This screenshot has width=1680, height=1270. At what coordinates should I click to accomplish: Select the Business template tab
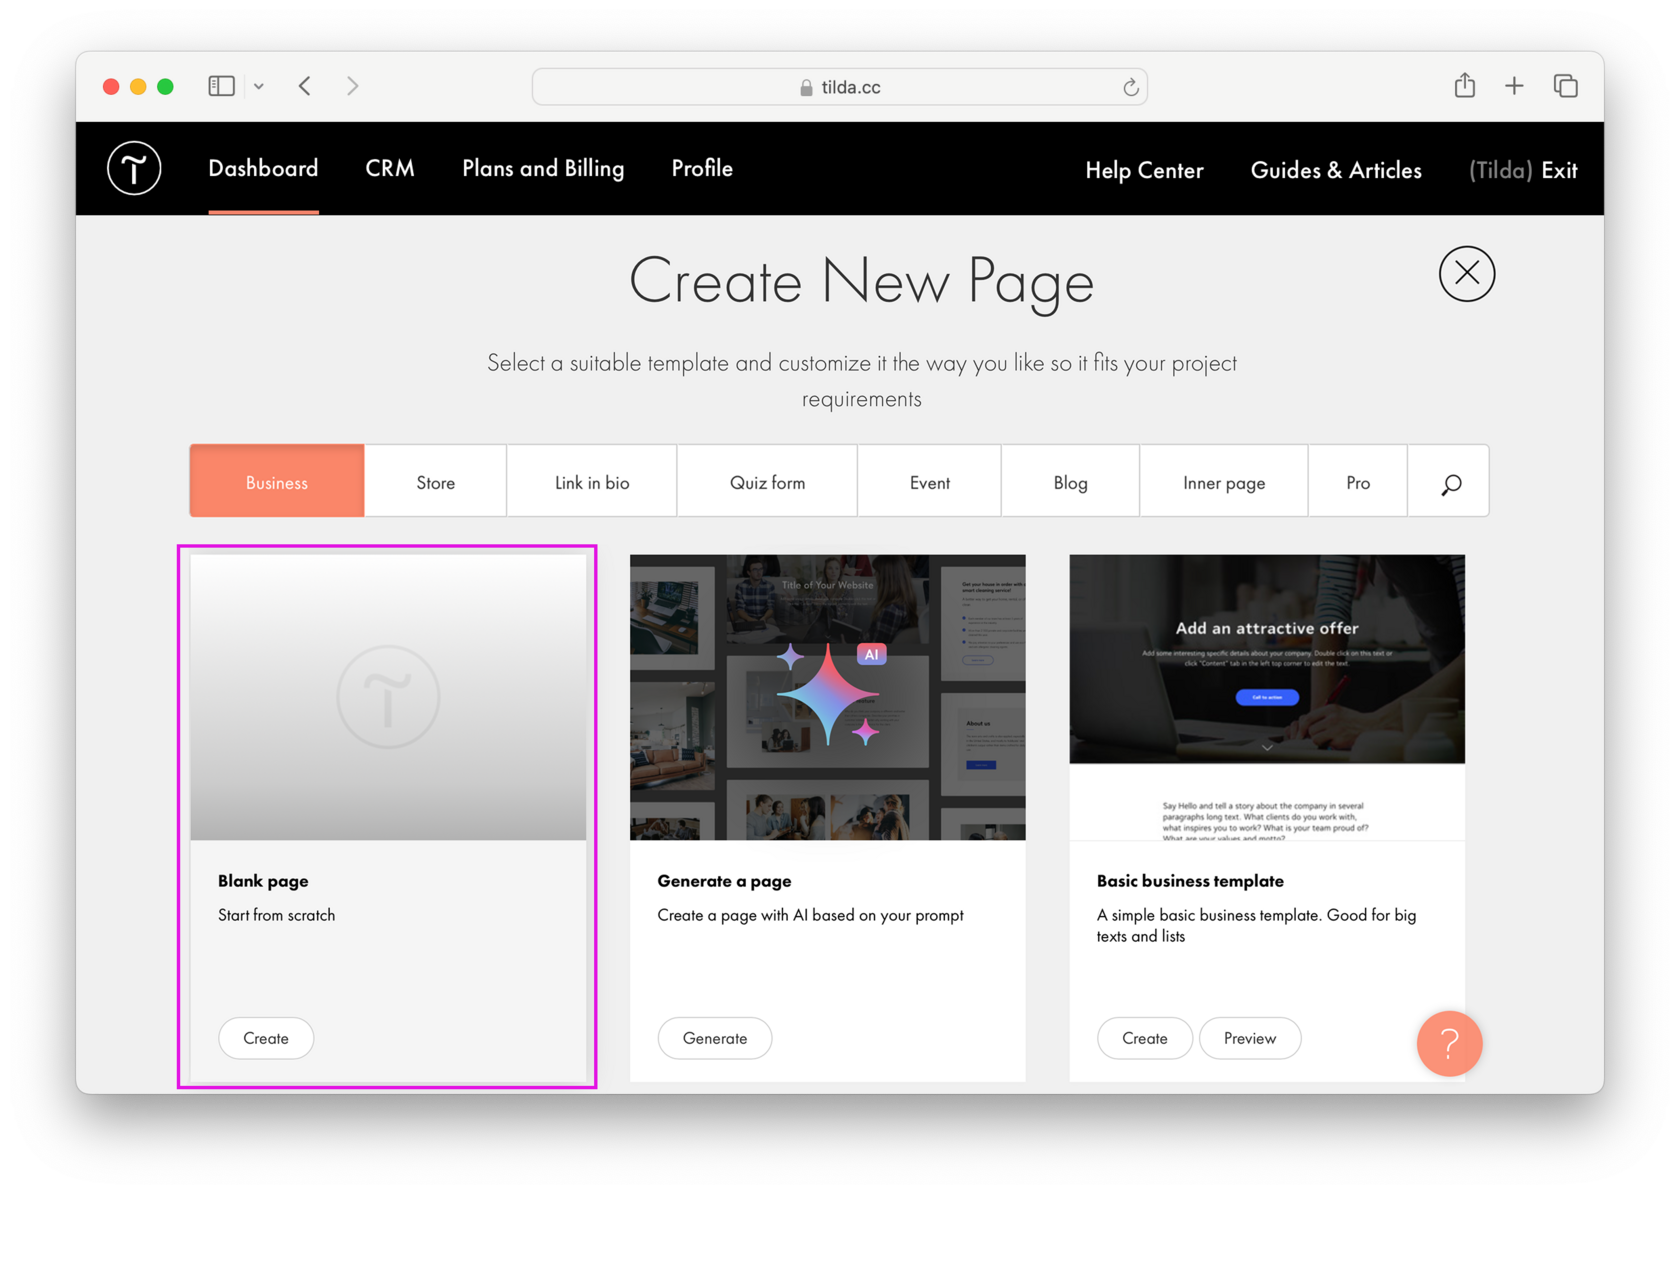277,482
